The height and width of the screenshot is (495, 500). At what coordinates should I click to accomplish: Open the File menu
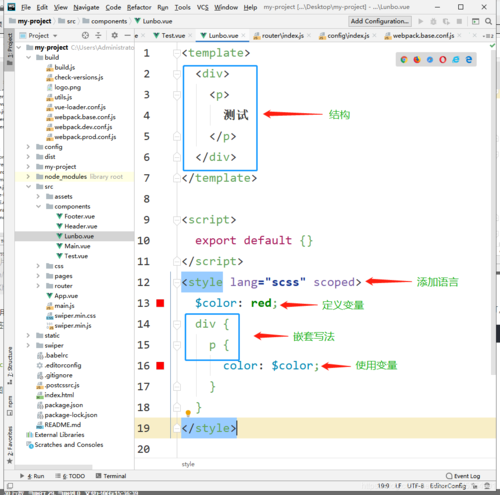click(26, 7)
